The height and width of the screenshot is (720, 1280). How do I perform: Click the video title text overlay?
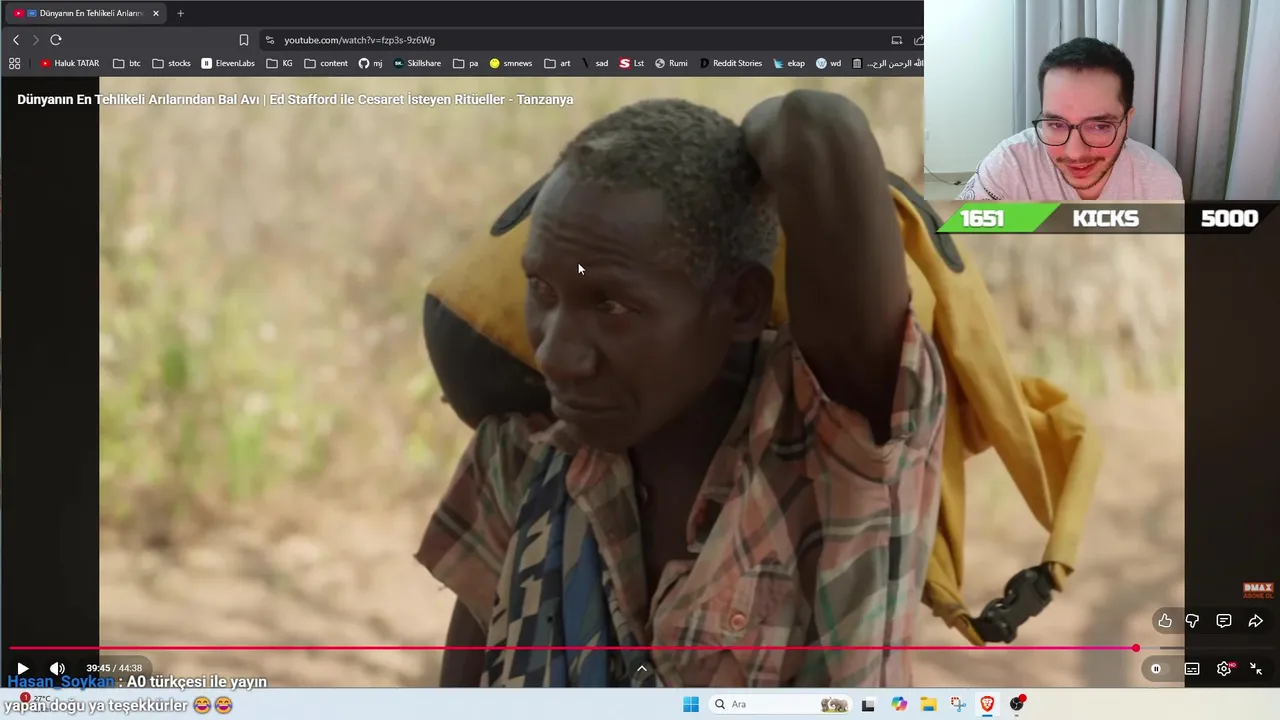click(x=295, y=100)
